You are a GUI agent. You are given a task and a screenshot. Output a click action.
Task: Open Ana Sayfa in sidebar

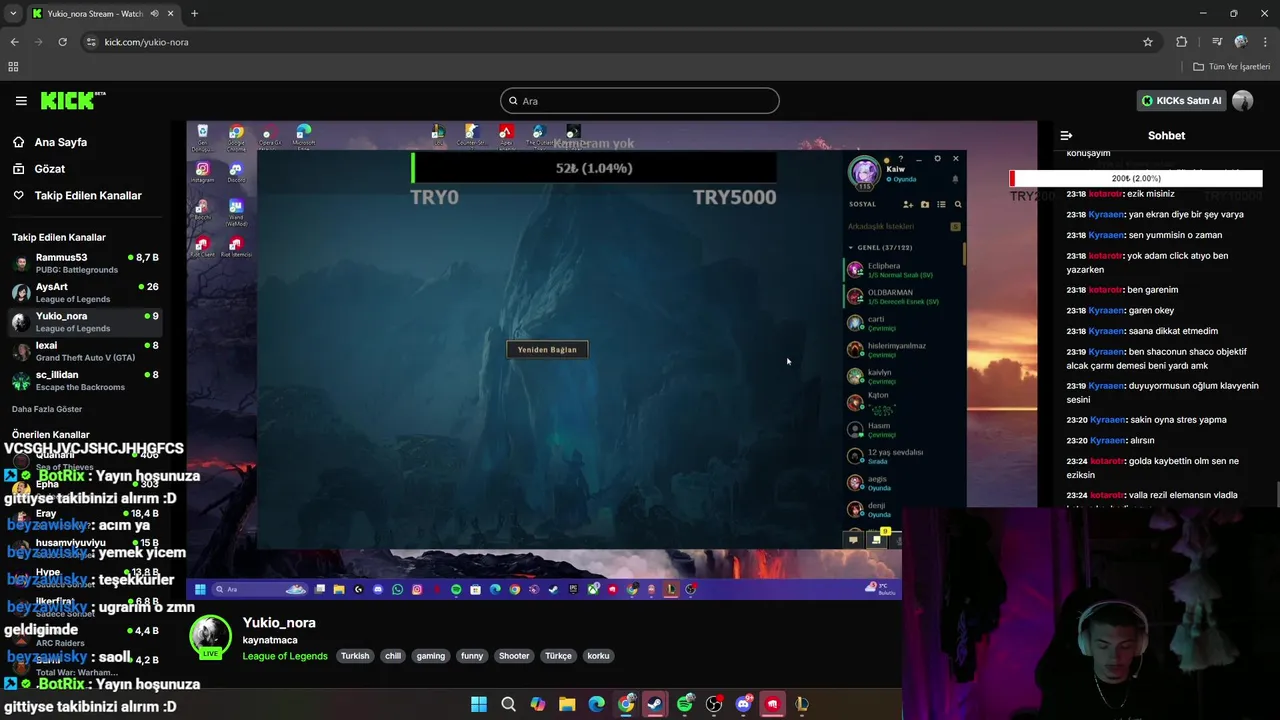[60, 142]
